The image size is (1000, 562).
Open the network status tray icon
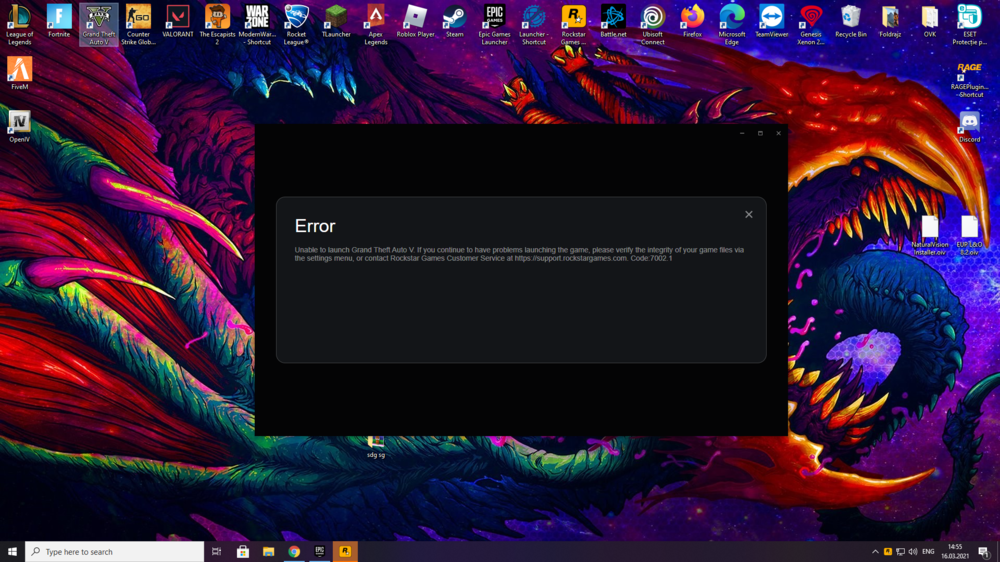(900, 552)
